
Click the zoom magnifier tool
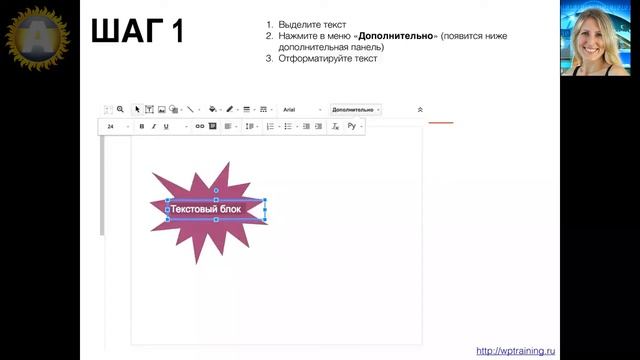pos(120,109)
